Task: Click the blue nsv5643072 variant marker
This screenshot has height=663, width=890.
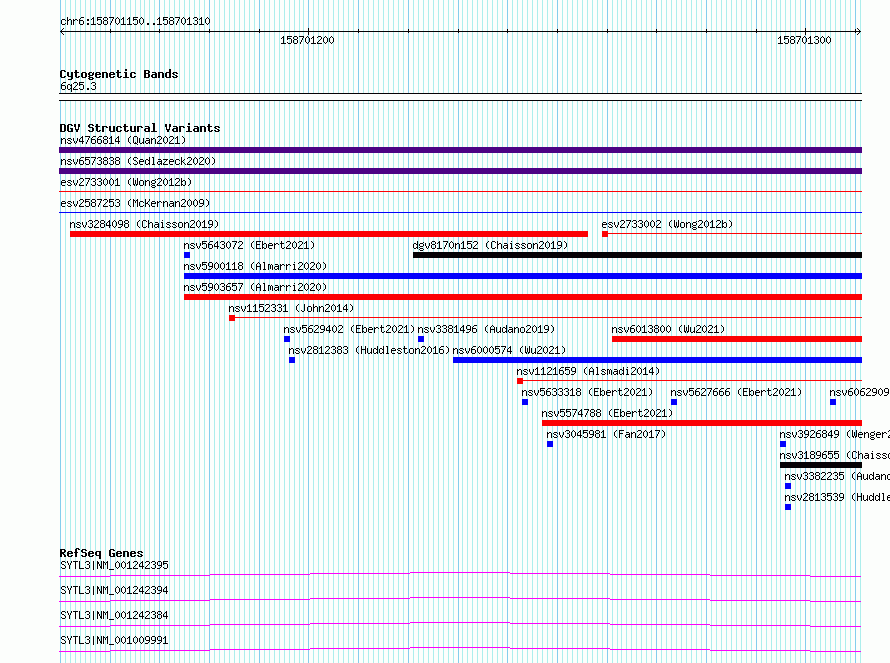Action: pos(187,255)
